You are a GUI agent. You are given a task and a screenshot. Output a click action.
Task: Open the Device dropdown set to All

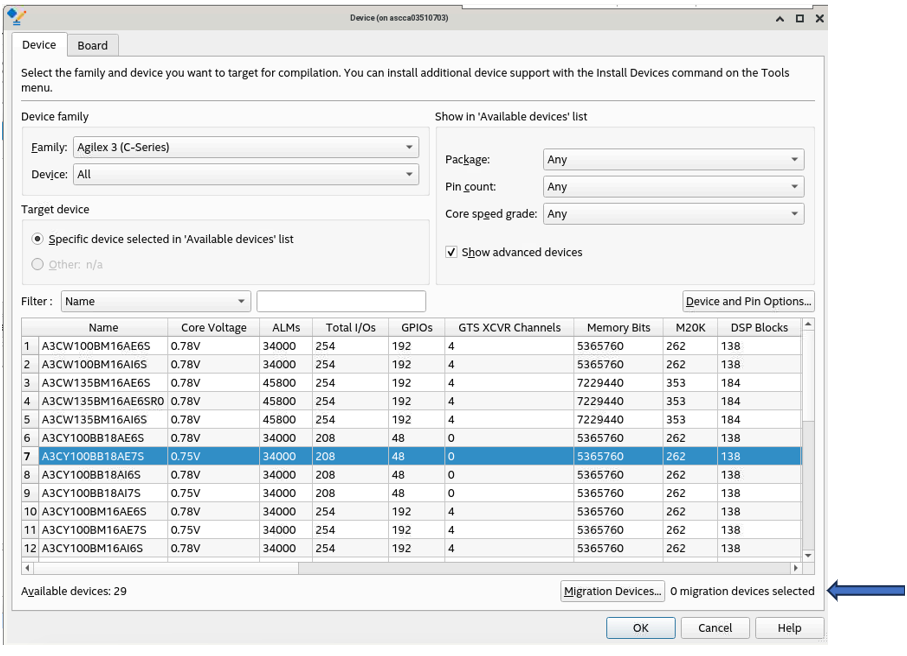(246, 174)
